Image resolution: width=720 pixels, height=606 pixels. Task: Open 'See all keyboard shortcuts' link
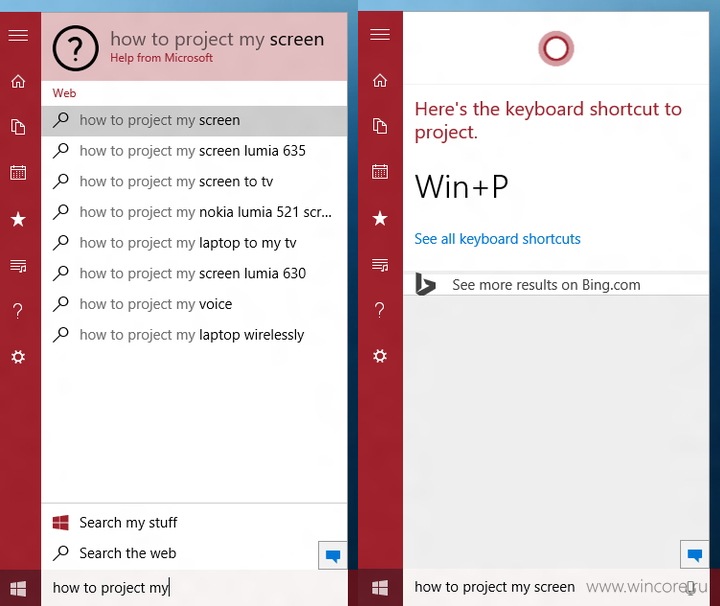[497, 239]
